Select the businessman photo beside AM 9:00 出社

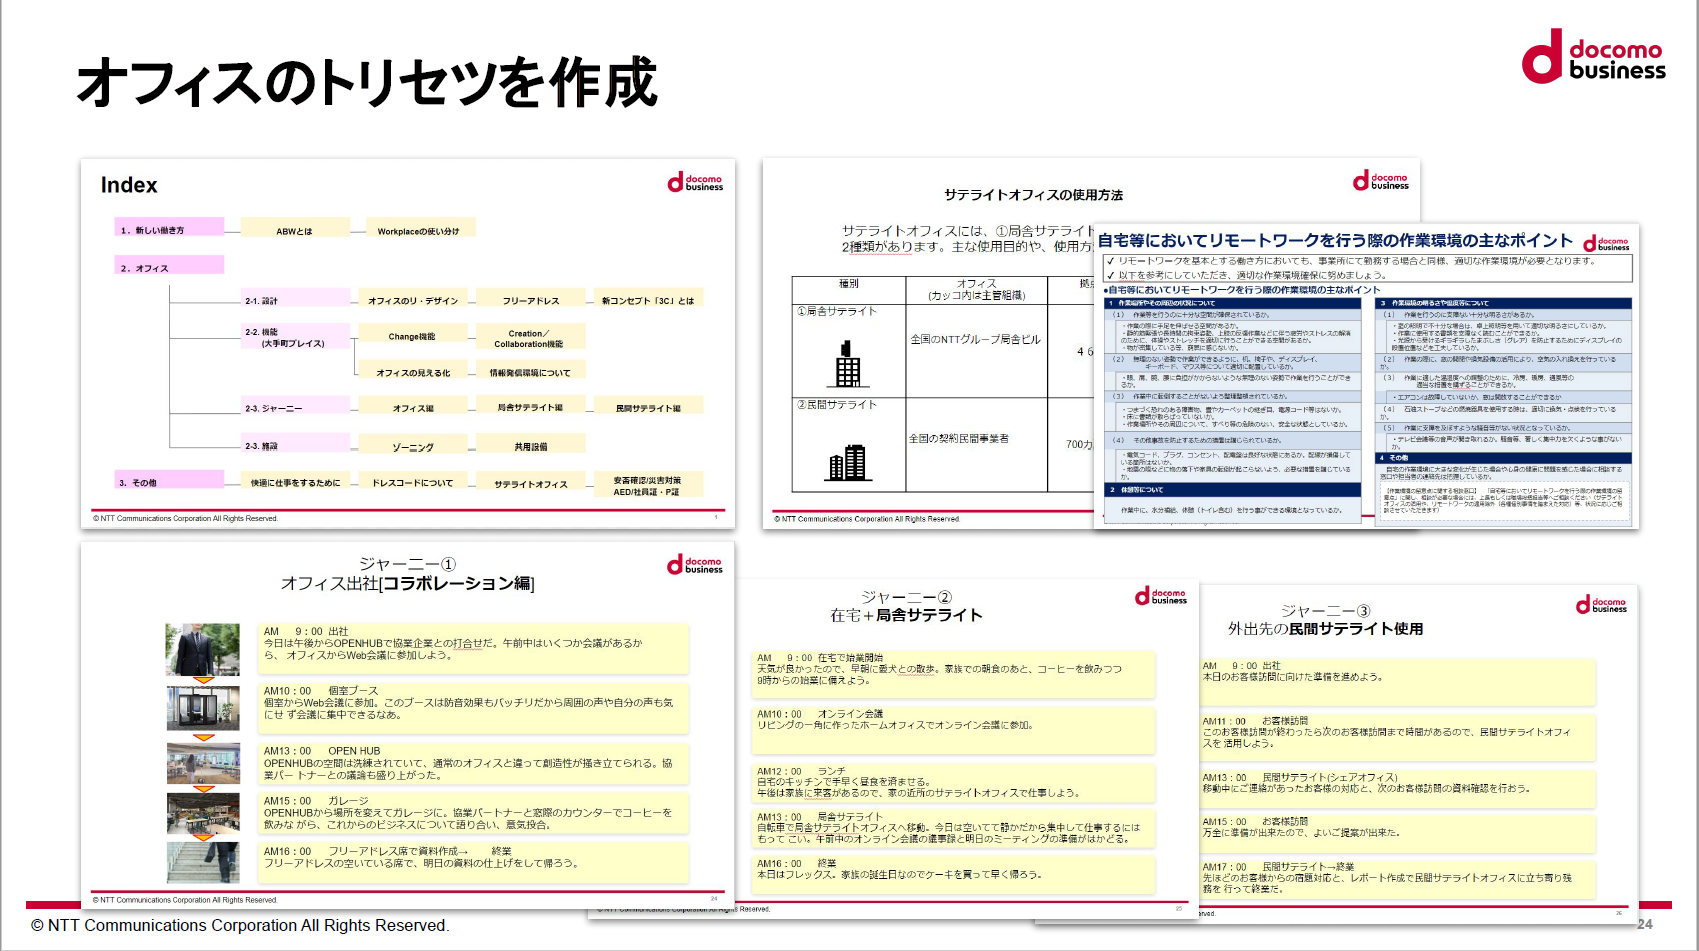point(203,650)
